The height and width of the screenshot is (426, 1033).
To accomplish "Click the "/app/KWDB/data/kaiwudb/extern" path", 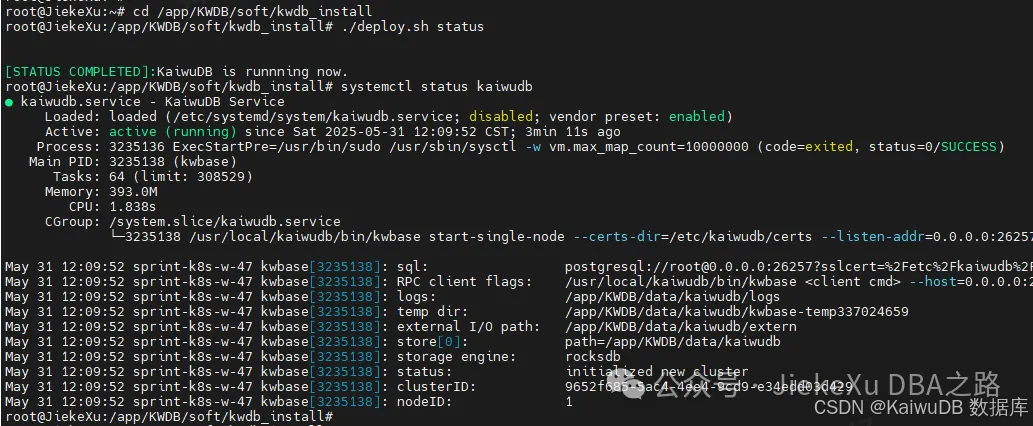I will click(x=681, y=327).
